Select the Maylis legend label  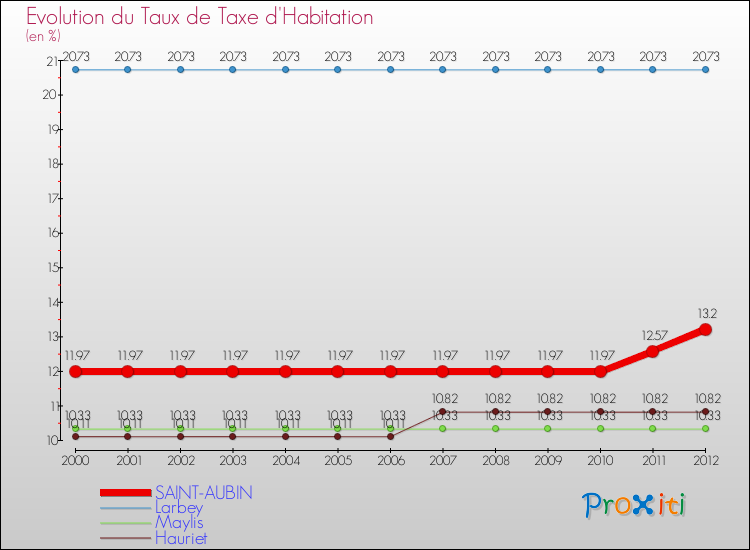[x=179, y=523]
